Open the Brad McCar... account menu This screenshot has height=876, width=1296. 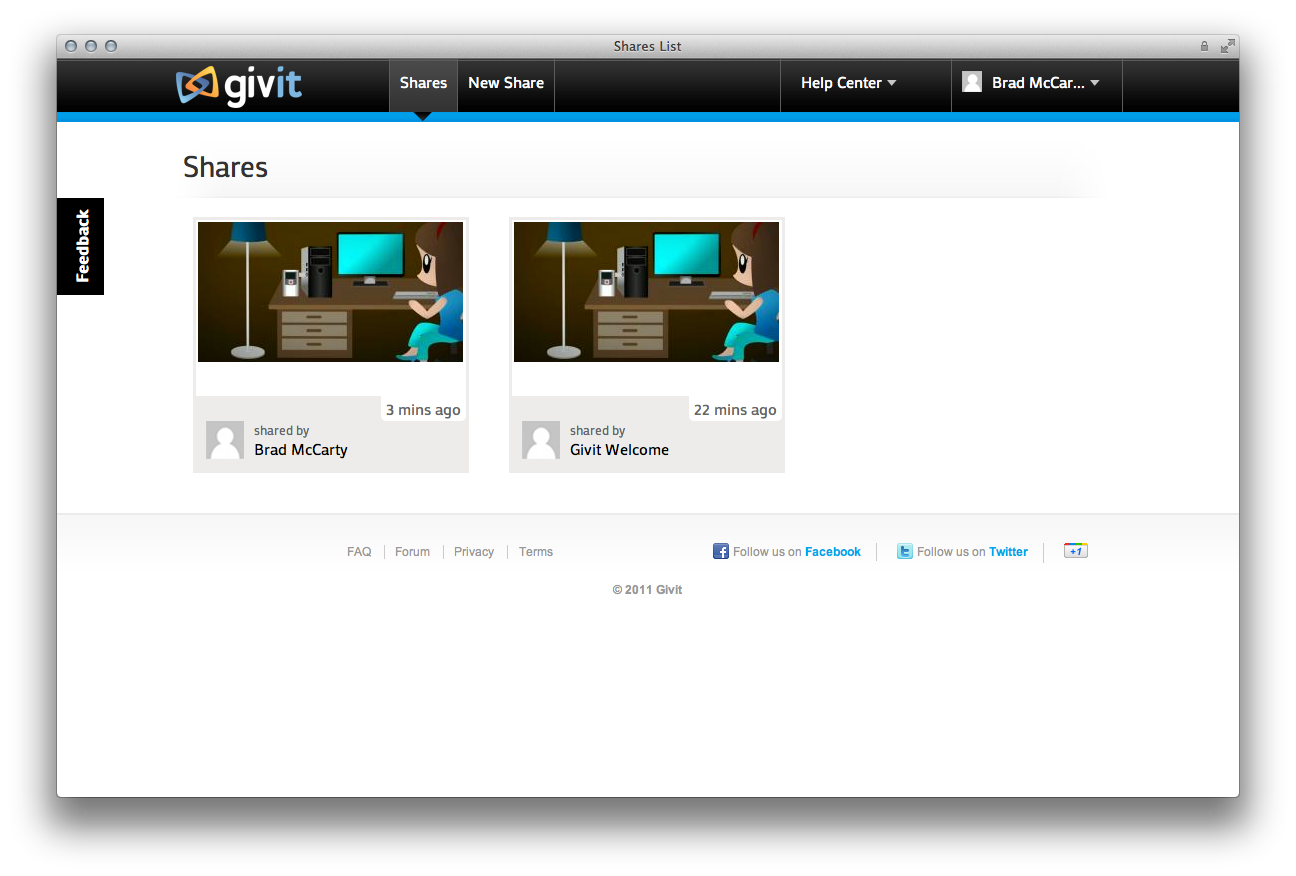coord(1037,84)
